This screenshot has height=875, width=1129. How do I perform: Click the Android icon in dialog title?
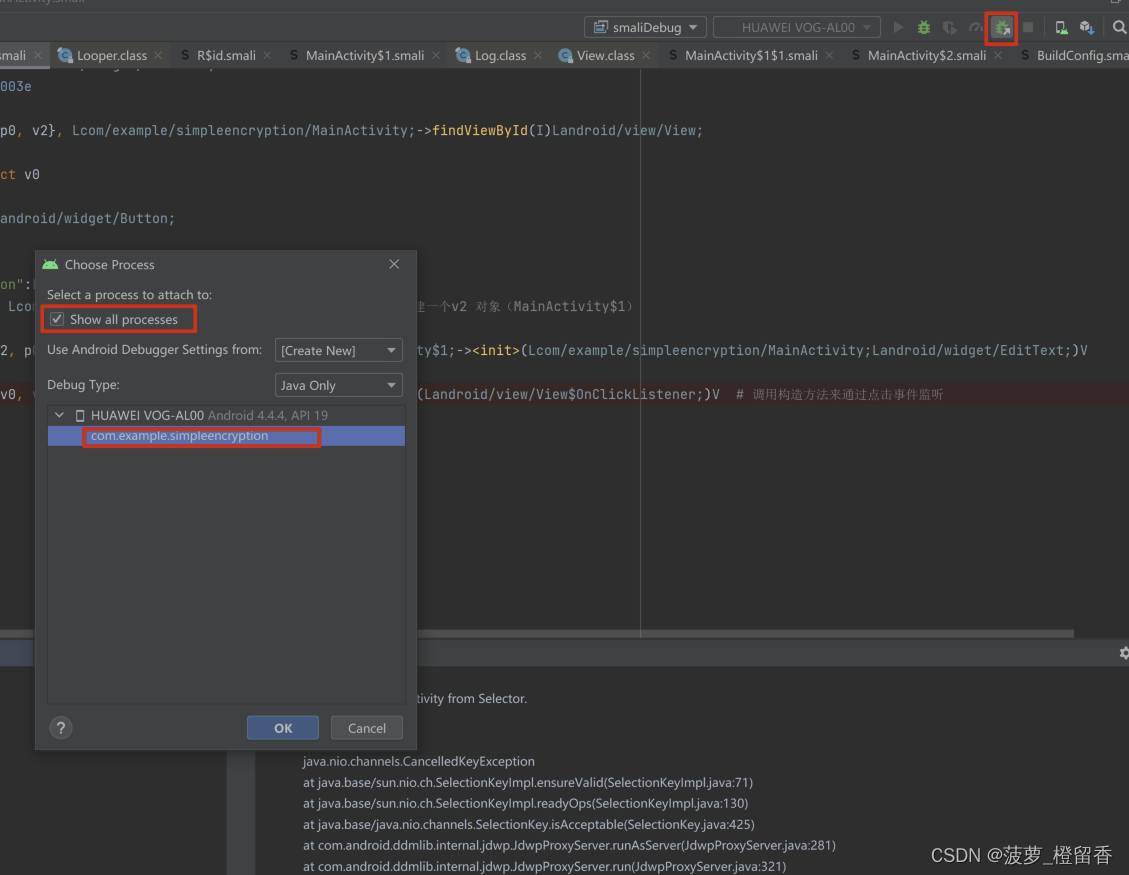tap(50, 264)
